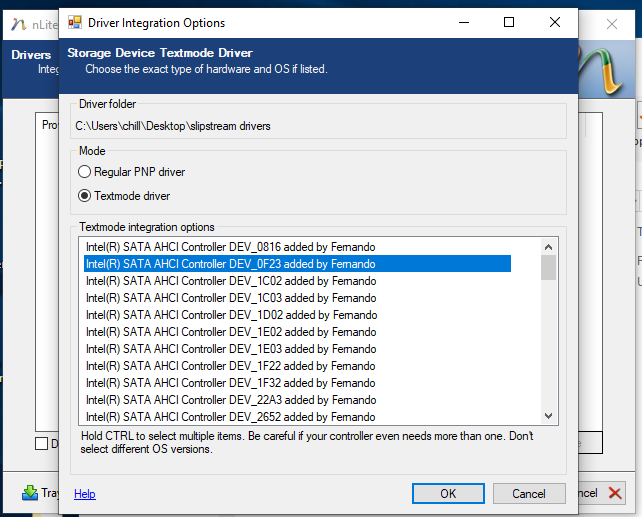Open the Help link
This screenshot has width=642, height=517.
(x=85, y=494)
